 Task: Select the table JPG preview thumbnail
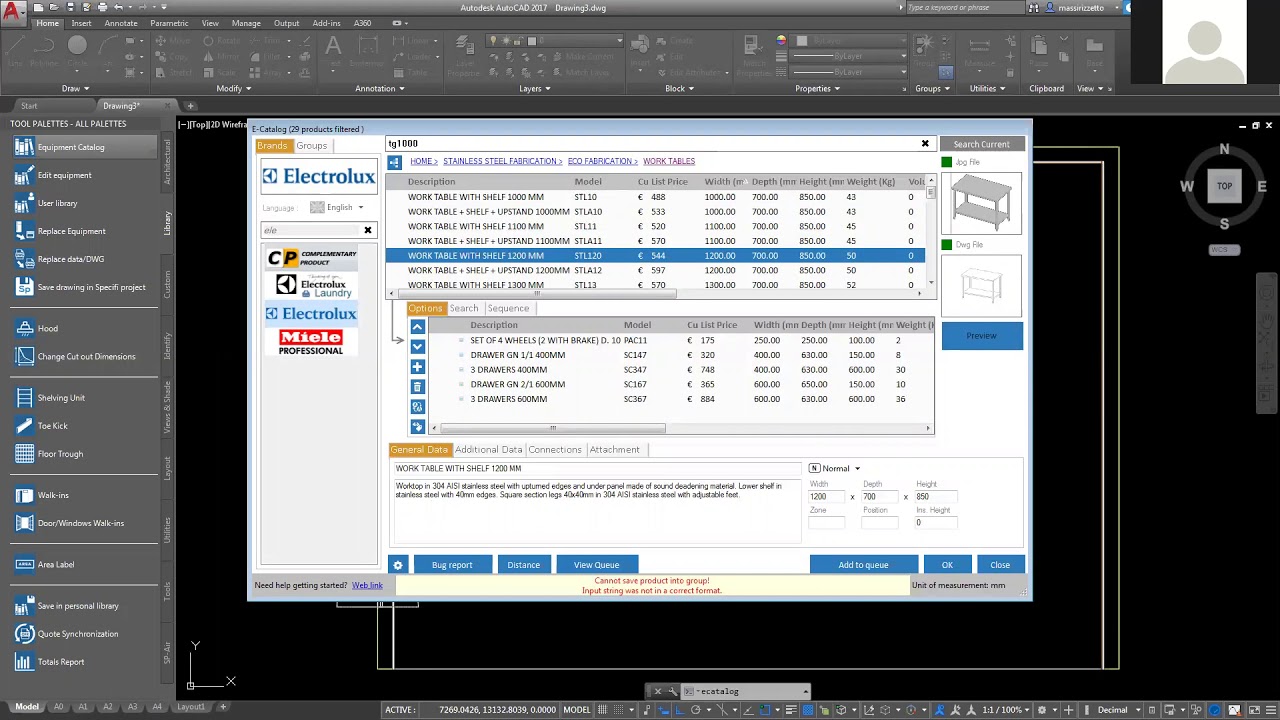tap(981, 203)
